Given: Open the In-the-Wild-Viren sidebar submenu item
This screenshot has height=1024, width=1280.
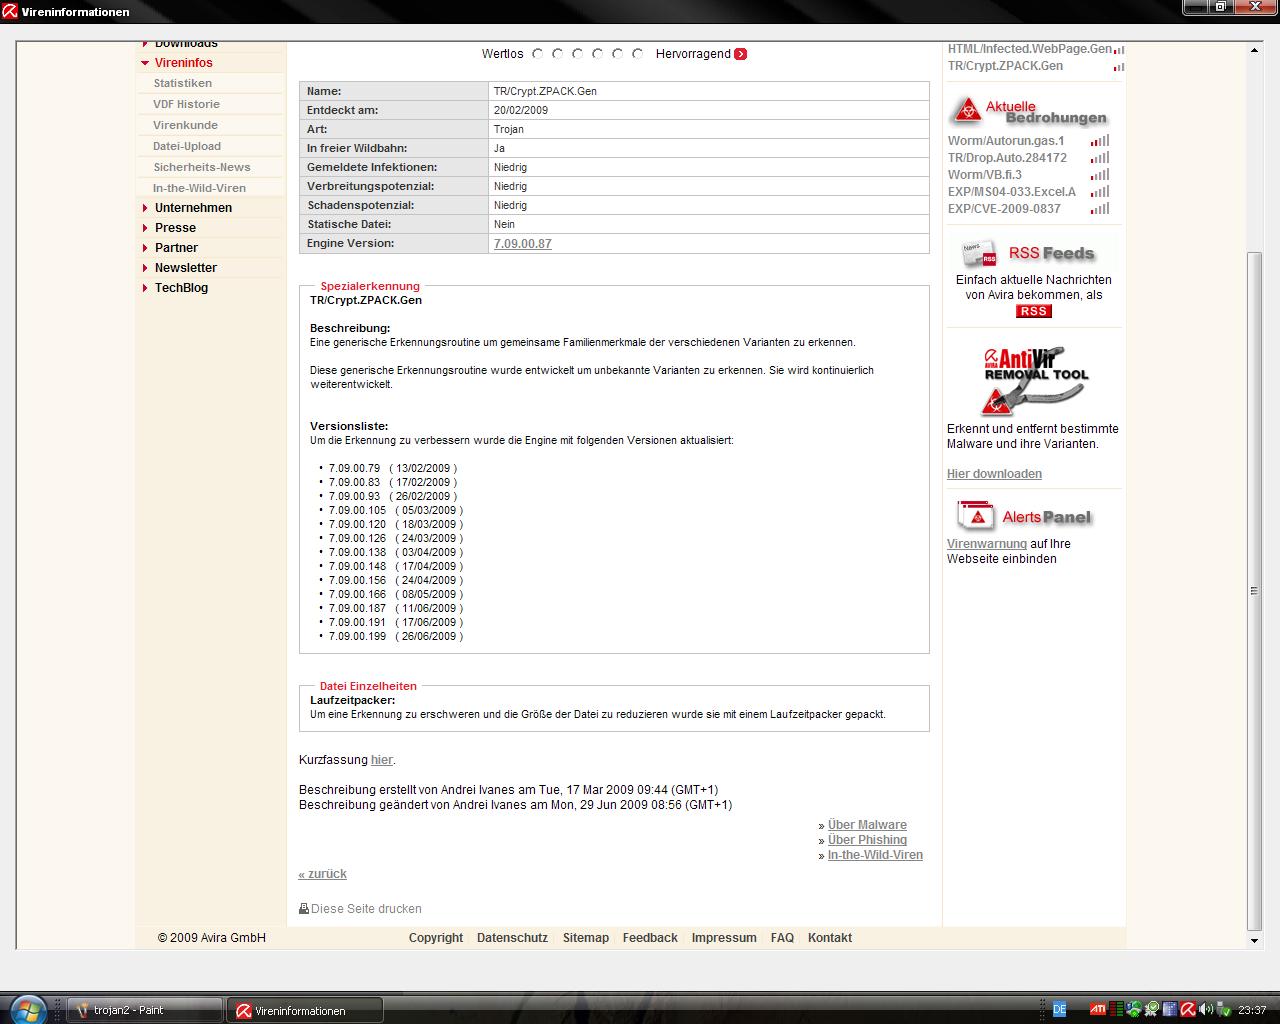Looking at the screenshot, I should click(x=199, y=188).
